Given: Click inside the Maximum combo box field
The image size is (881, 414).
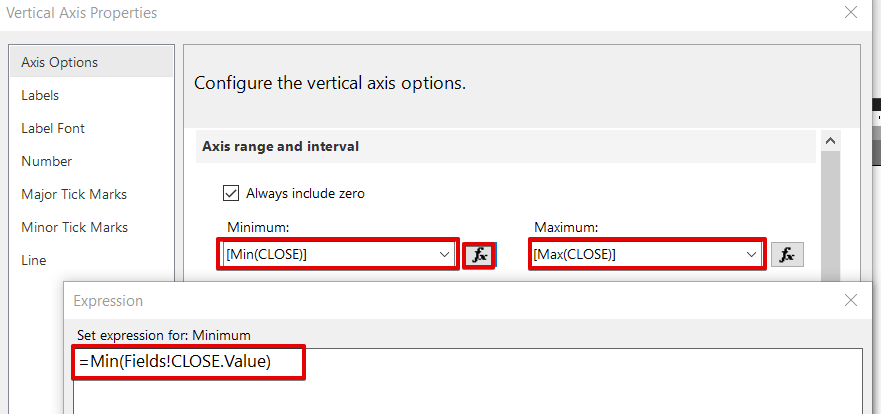Looking at the screenshot, I should point(637,255).
